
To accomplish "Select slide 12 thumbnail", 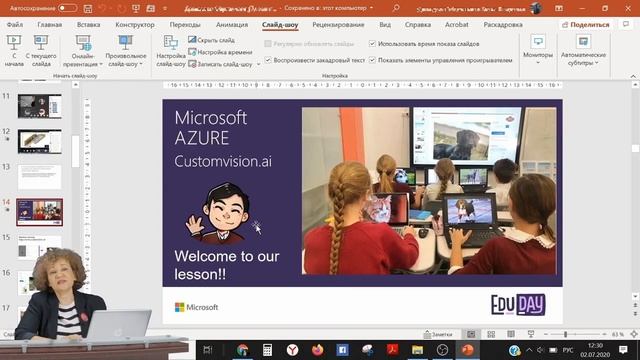I will click(x=40, y=141).
